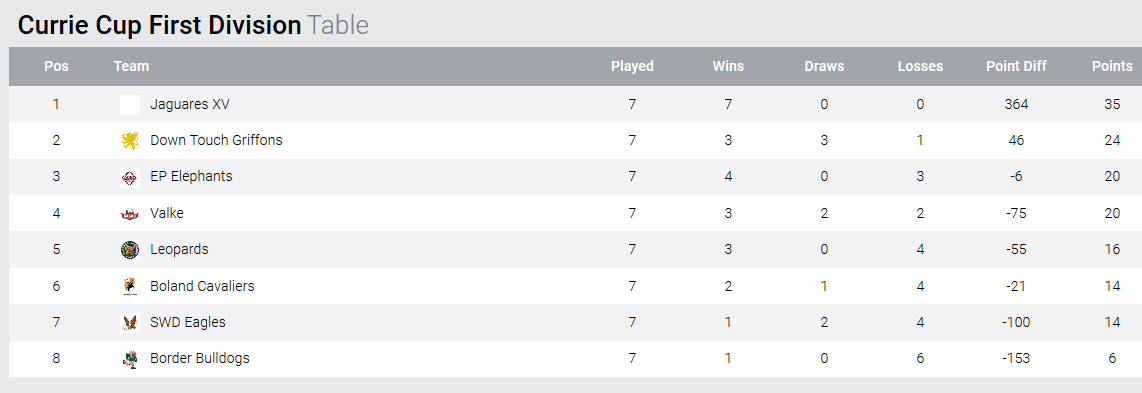Click the Boland Cavaliers team logo
1142x393 pixels.
[130, 287]
